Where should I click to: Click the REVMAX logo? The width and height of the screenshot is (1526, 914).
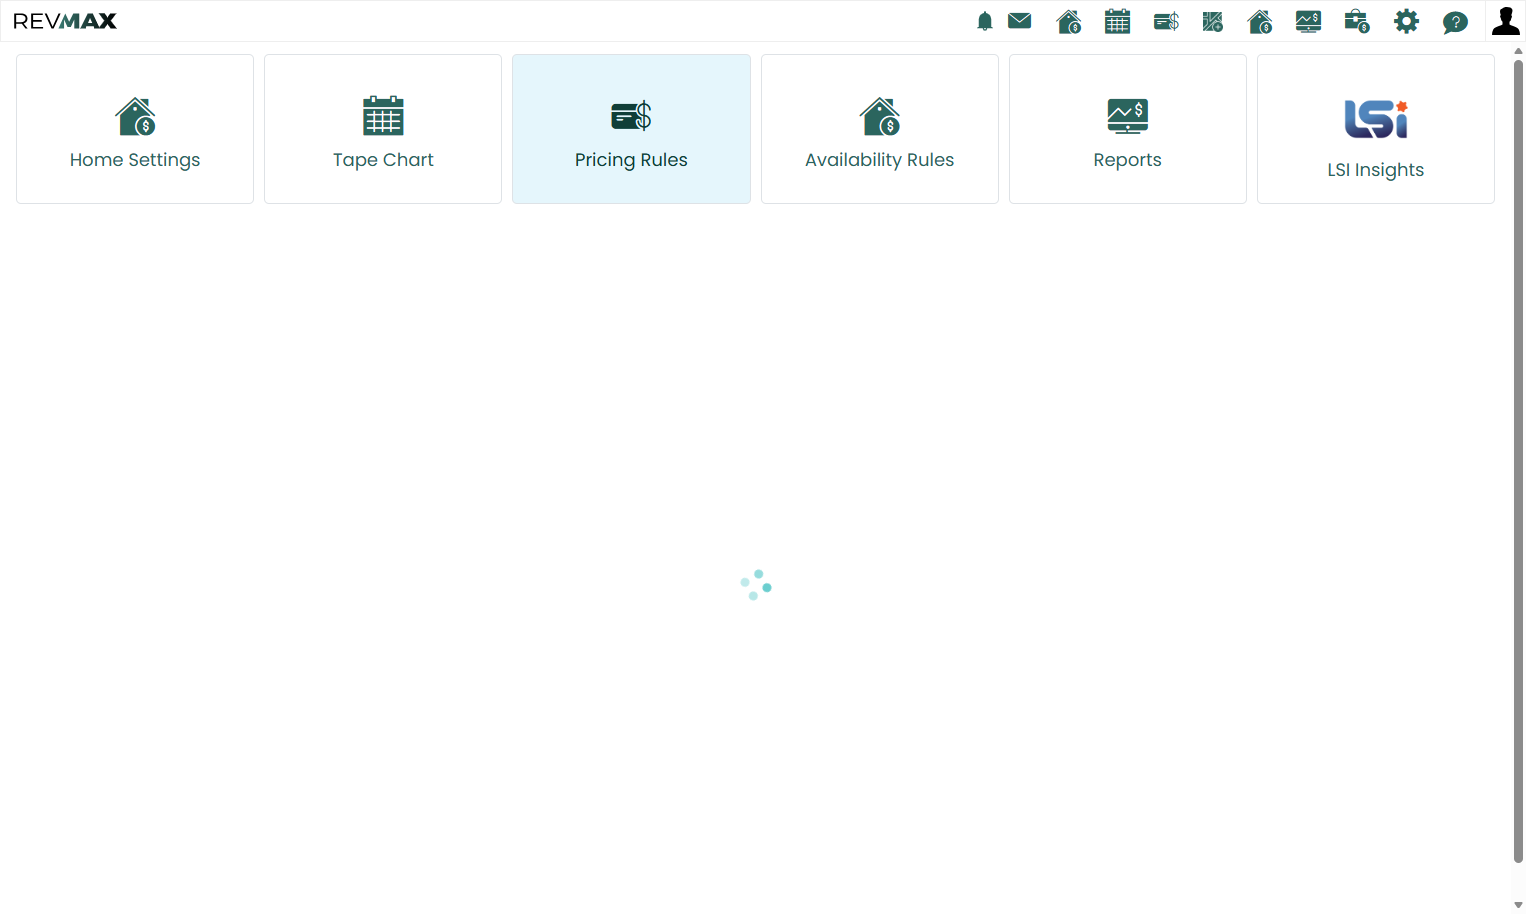65,21
